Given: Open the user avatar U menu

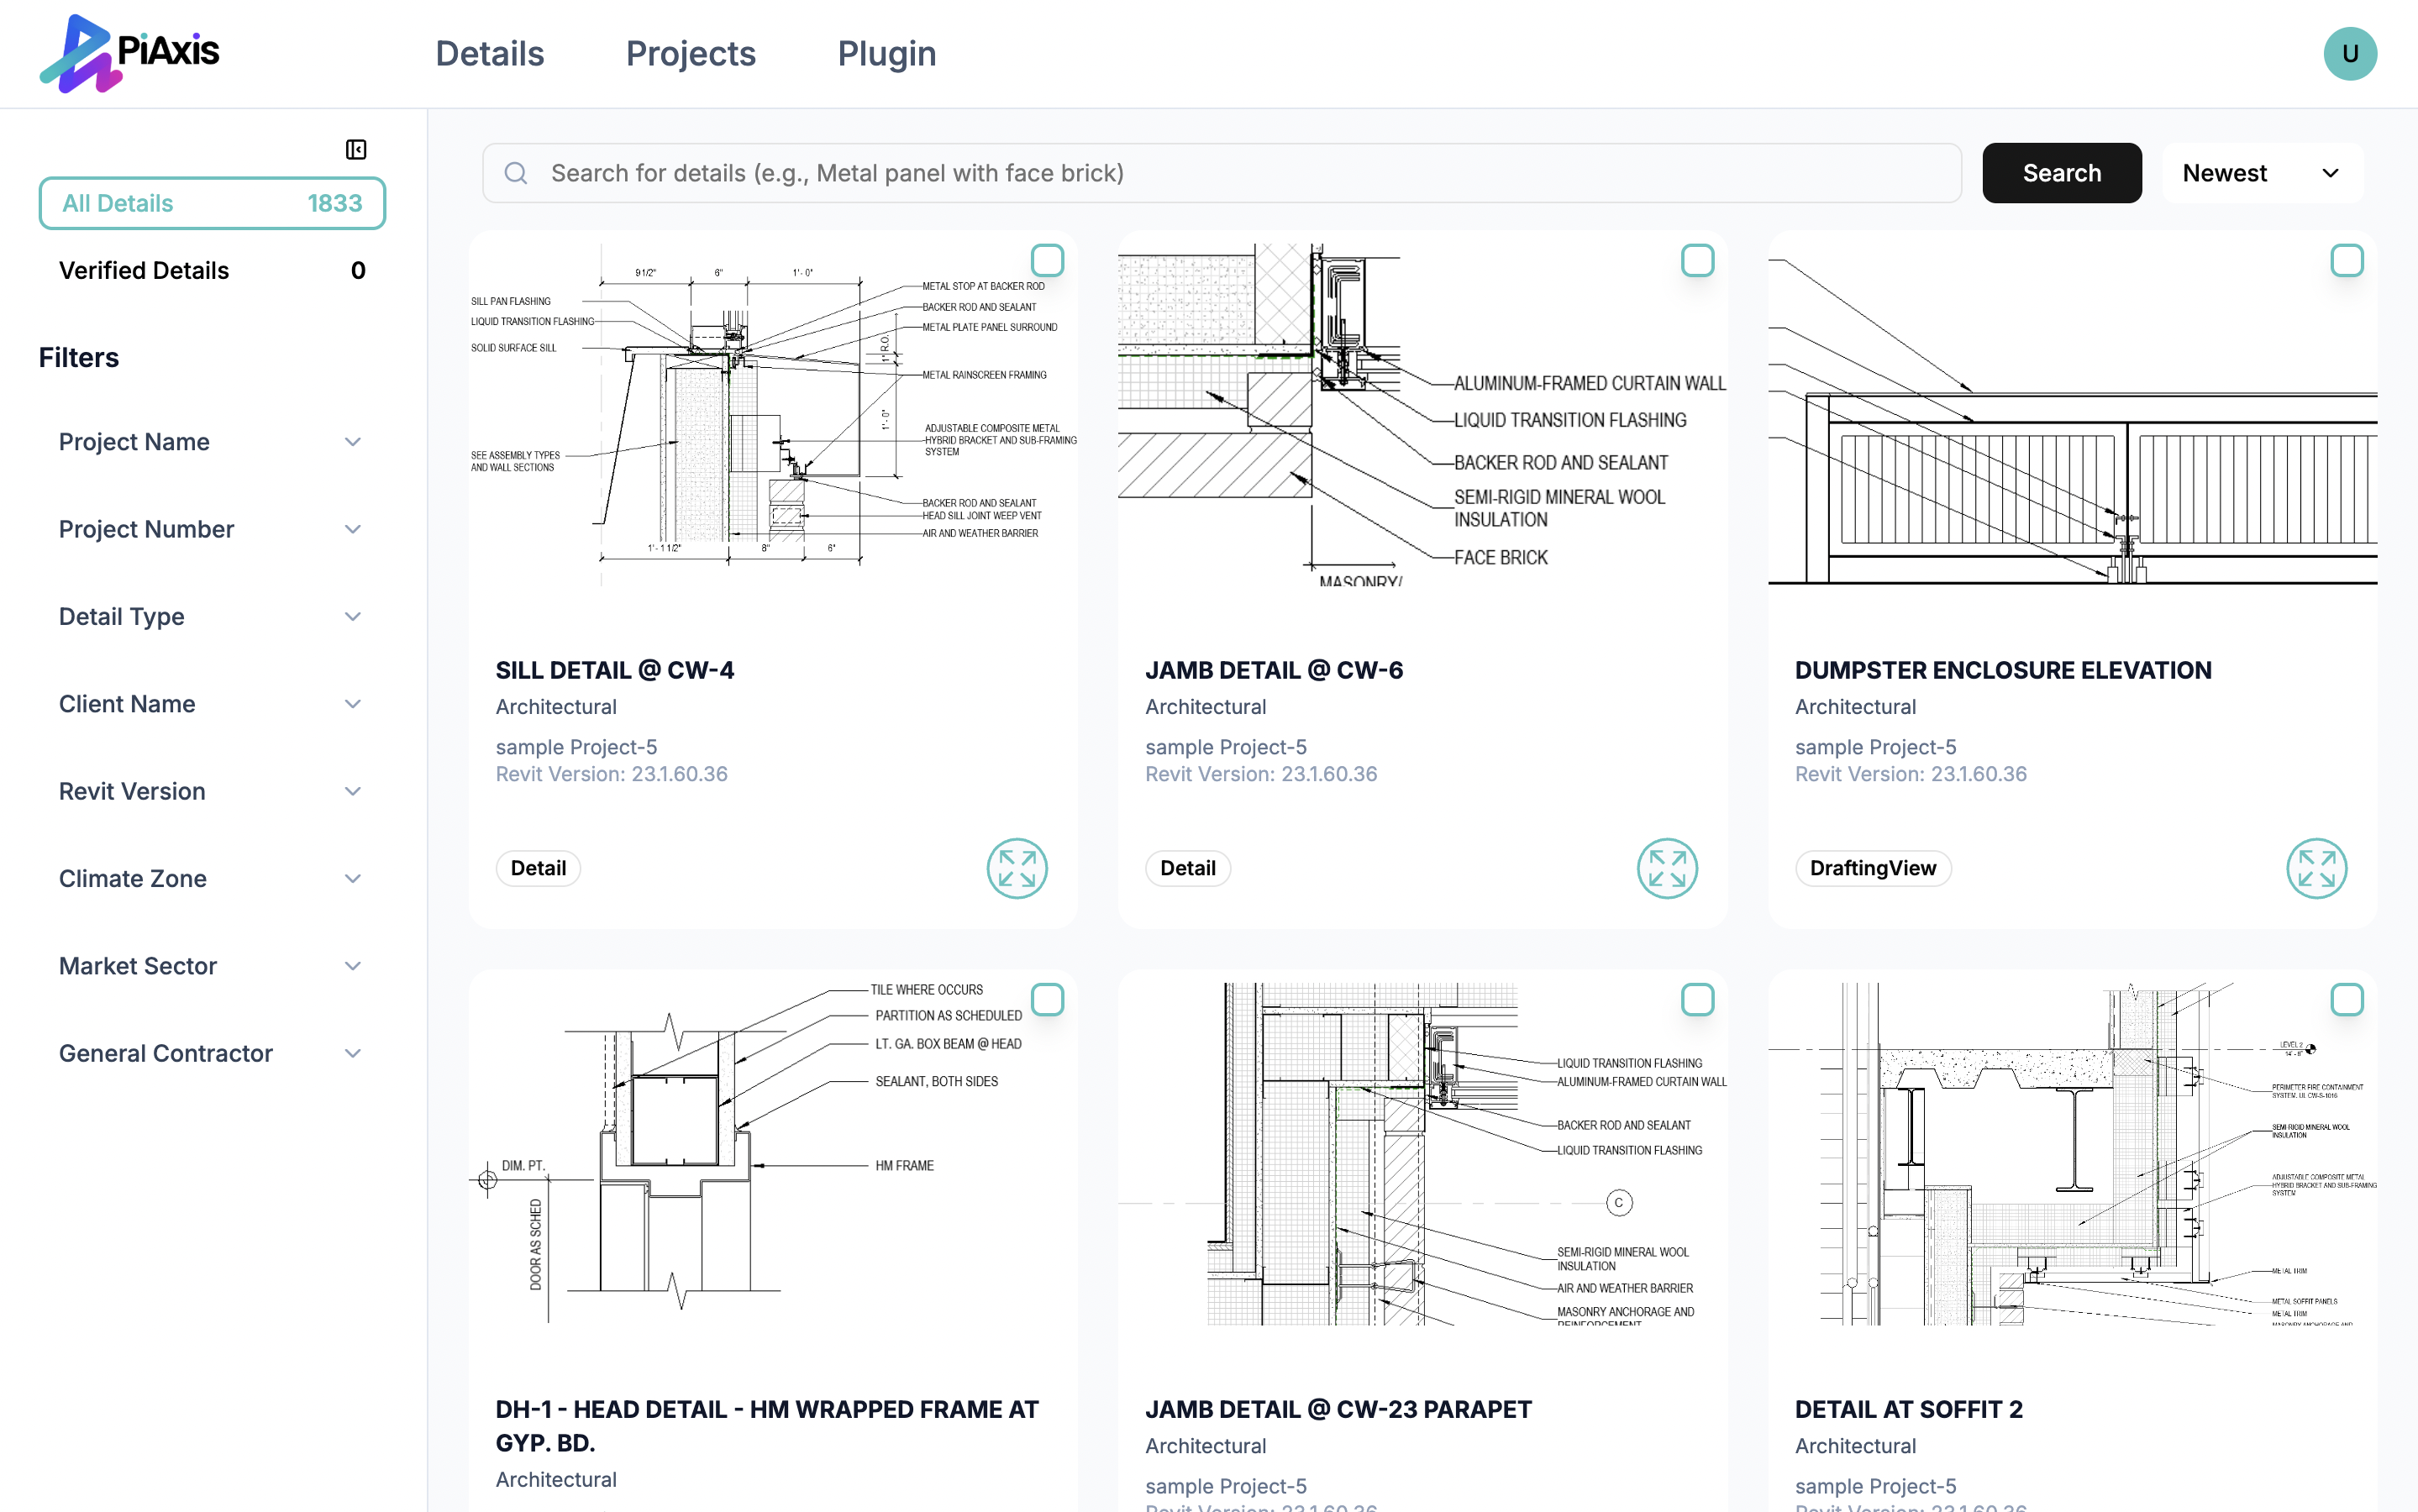Looking at the screenshot, I should coord(2349,53).
